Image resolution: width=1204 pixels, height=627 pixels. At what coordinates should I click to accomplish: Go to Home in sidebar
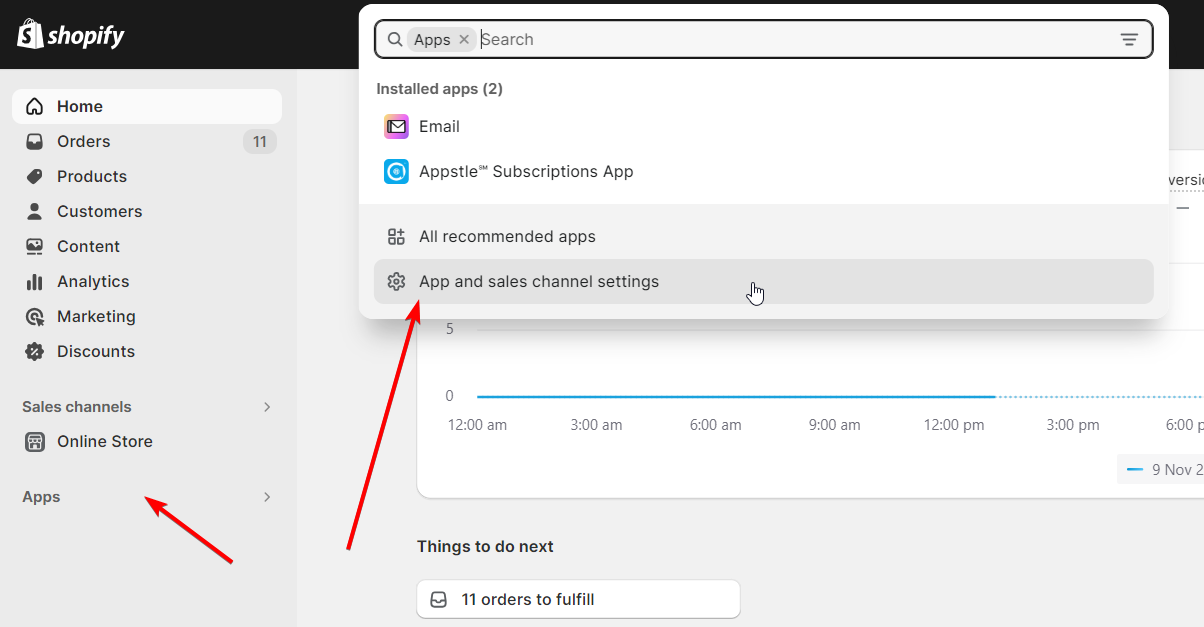click(147, 106)
